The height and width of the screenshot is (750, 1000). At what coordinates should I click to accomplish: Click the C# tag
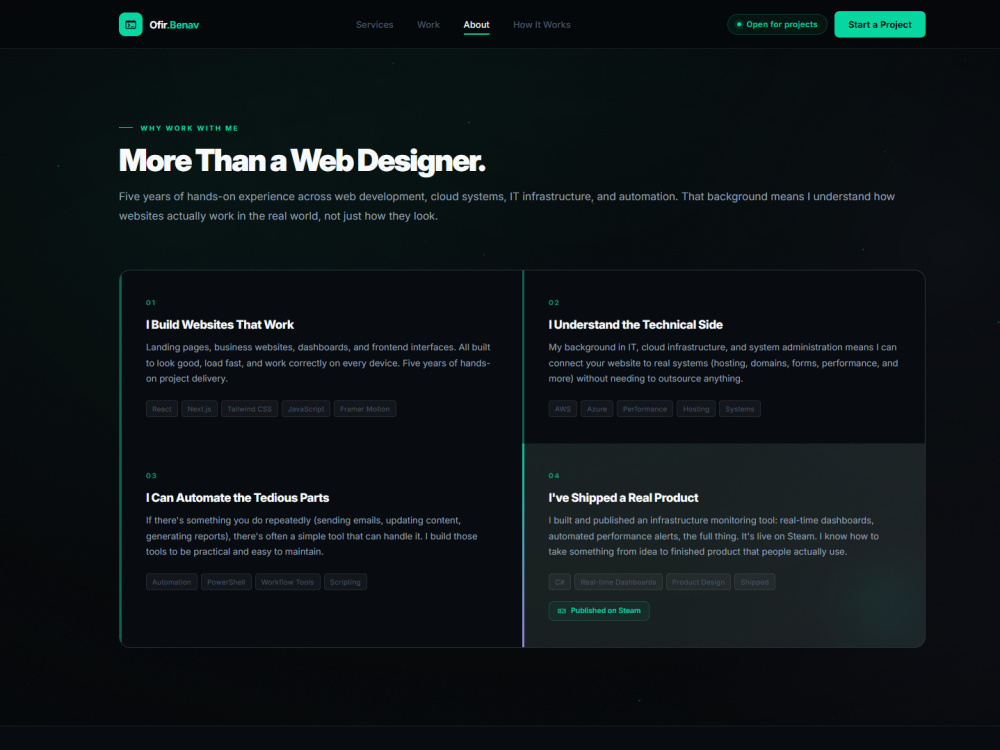coord(559,582)
